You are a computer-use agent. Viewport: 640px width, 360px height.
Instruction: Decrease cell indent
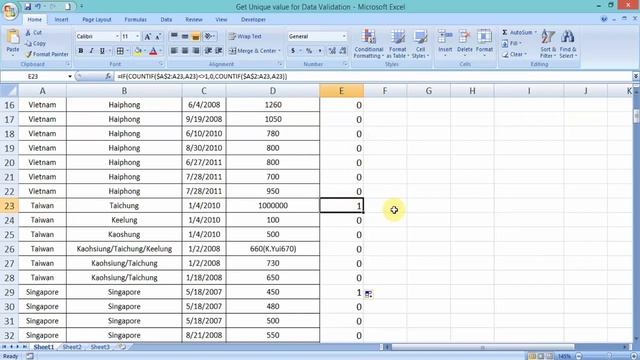(x=208, y=51)
